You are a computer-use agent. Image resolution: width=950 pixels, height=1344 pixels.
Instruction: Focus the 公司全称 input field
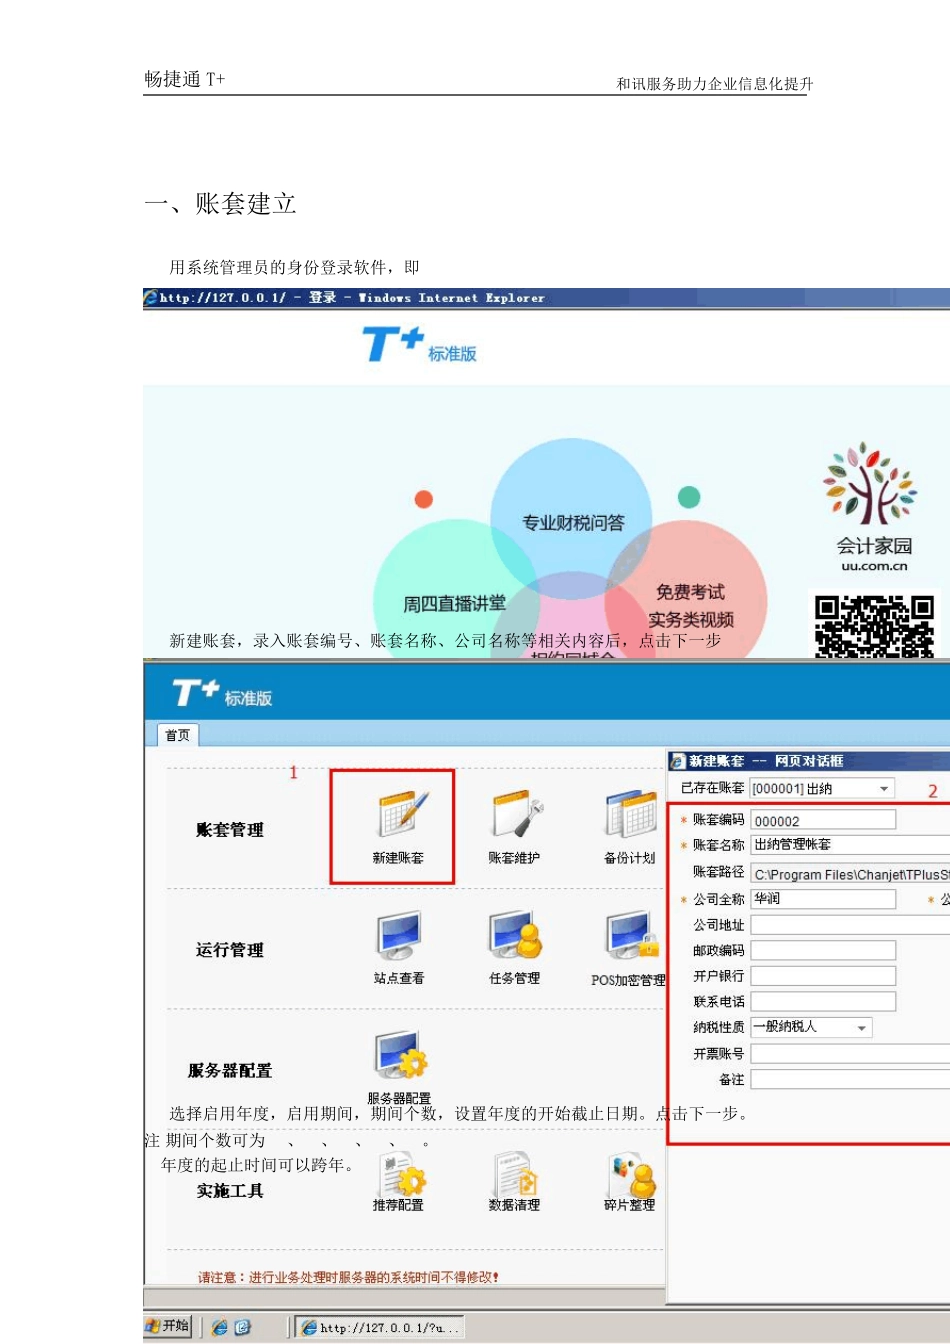click(x=823, y=899)
